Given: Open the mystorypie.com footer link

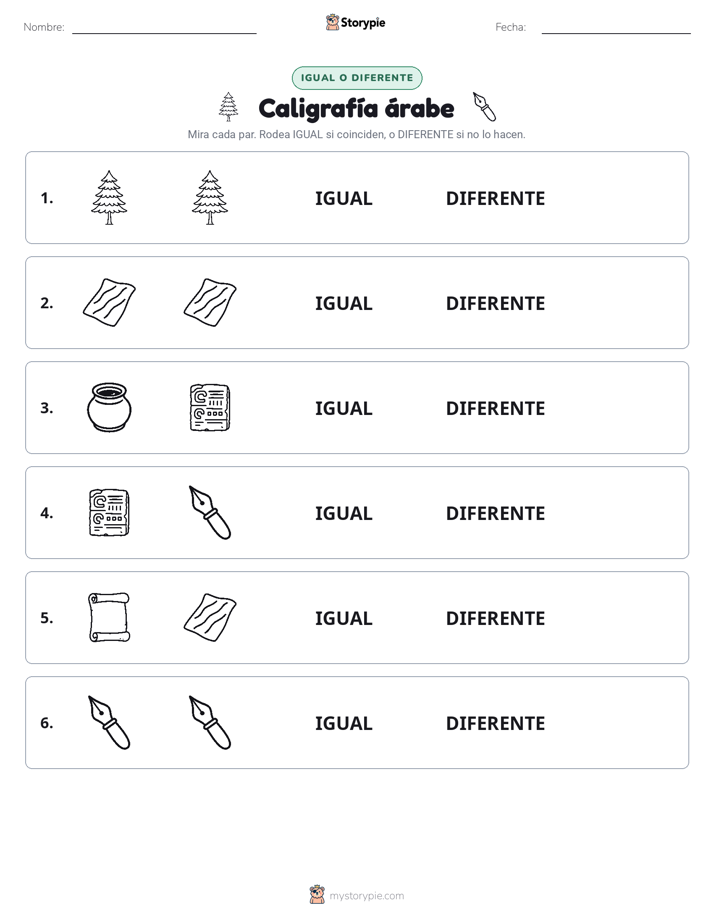Looking at the screenshot, I should click(366, 896).
